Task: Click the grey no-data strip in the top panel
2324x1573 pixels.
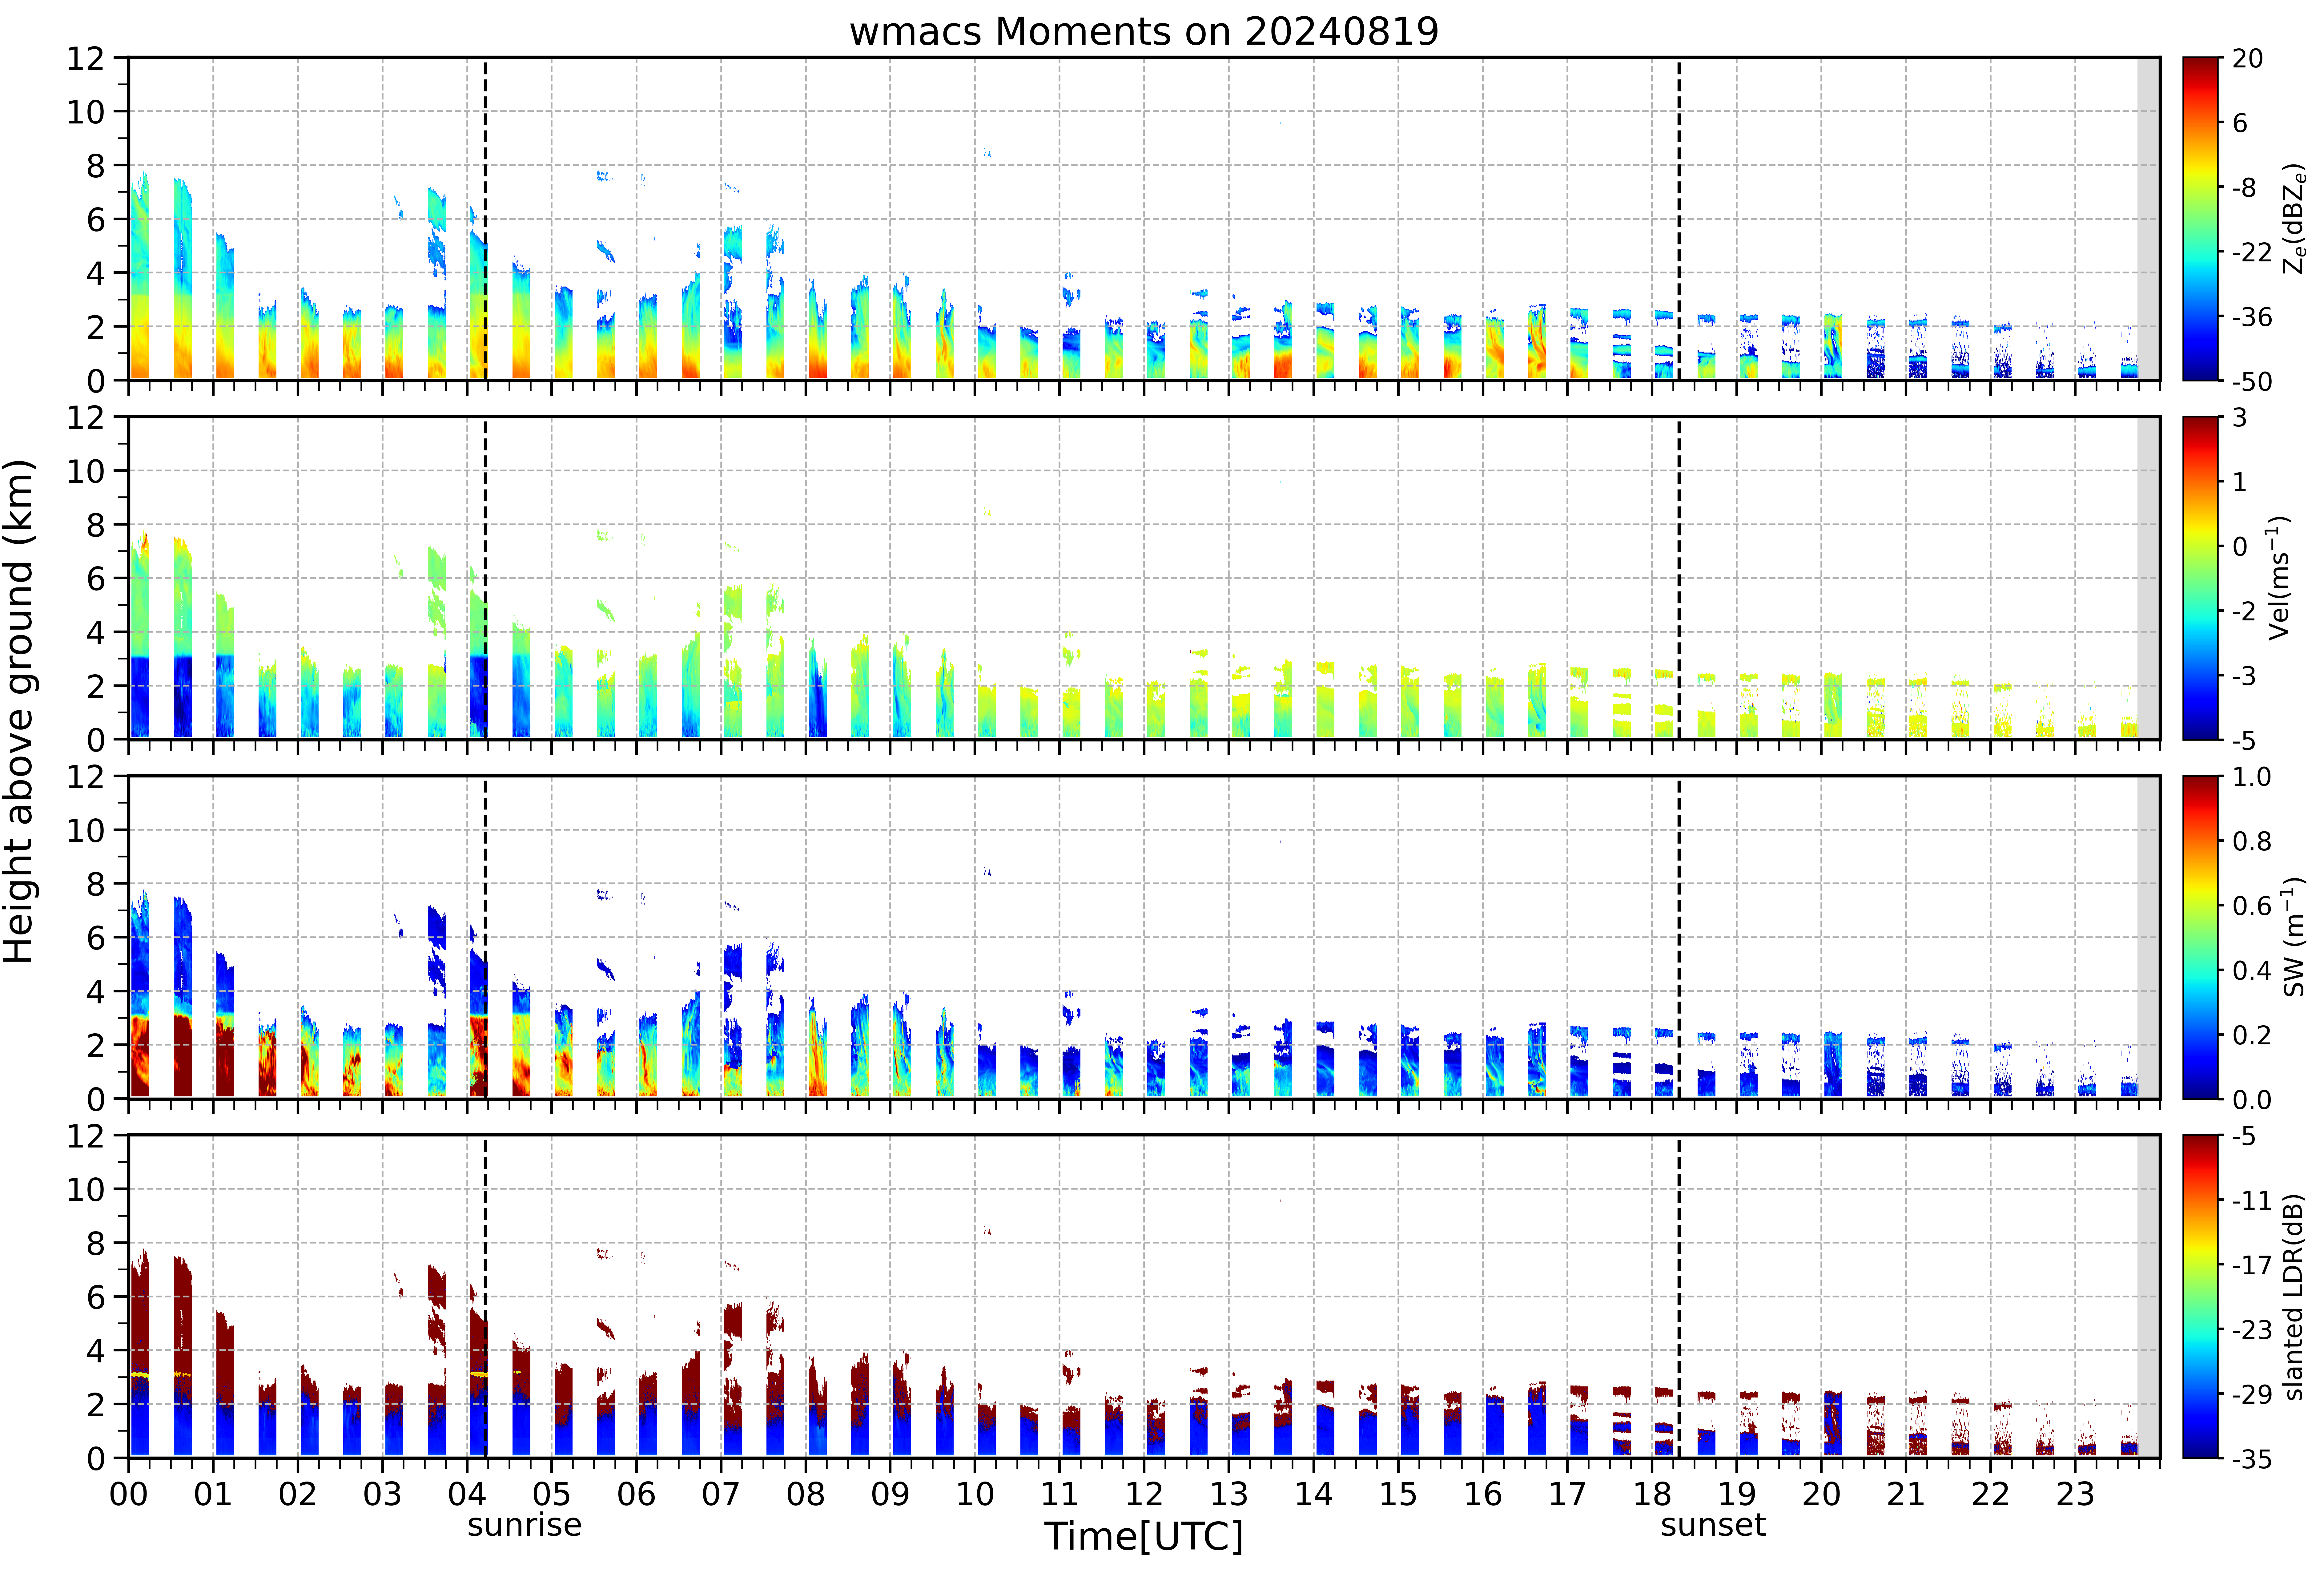Action: [2148, 219]
